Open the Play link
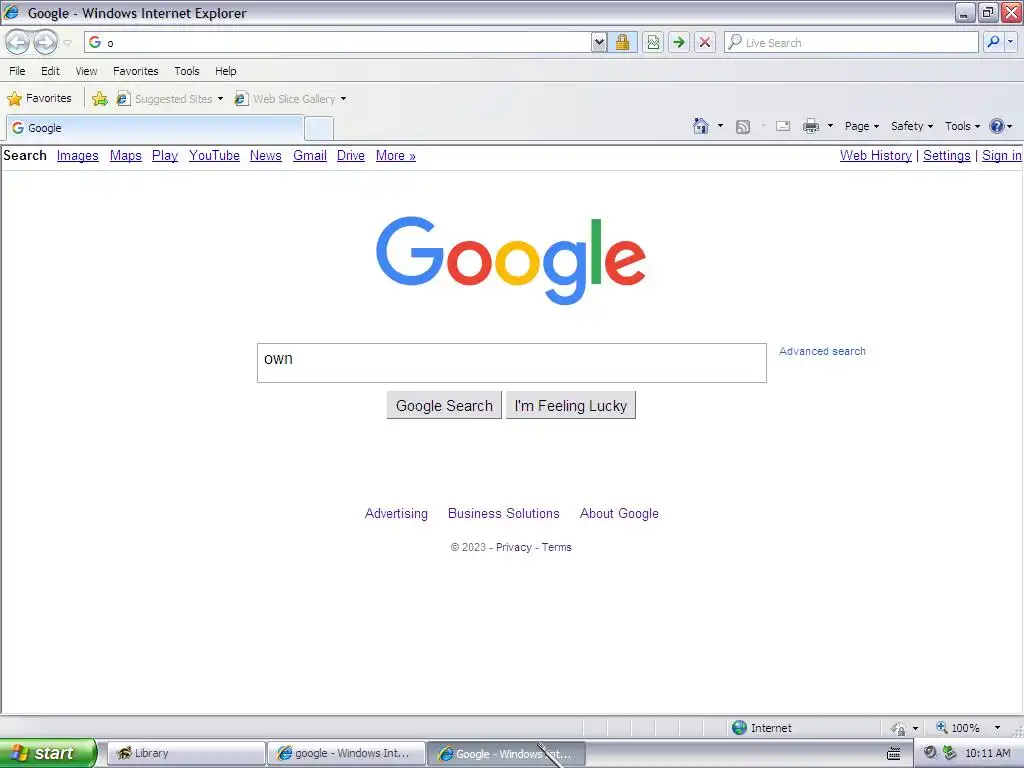Screen dimensions: 1024x768 165,155
